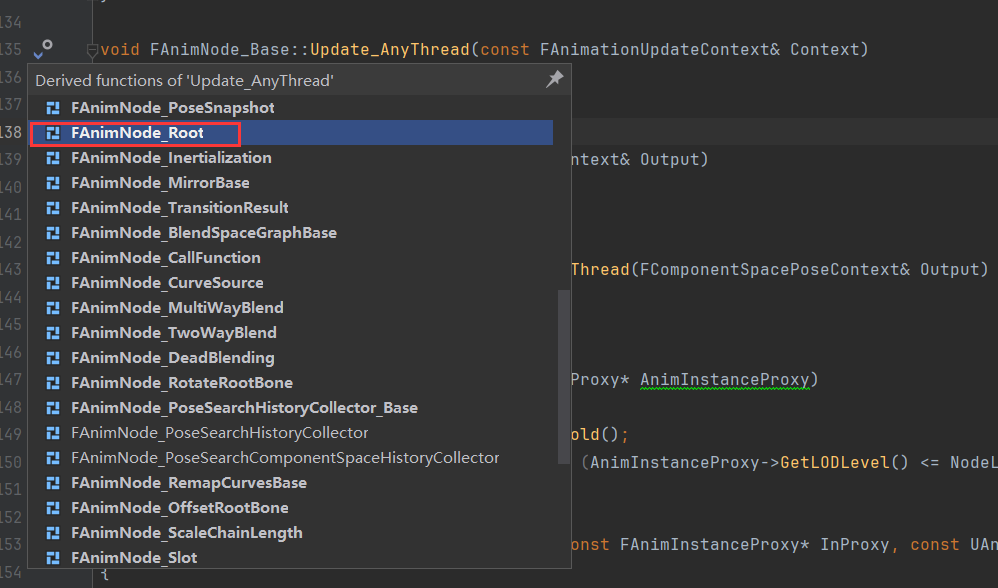This screenshot has width=998, height=588.
Task: Click the icon next to FAnimNode_MirrorBase
Action: [x=53, y=183]
